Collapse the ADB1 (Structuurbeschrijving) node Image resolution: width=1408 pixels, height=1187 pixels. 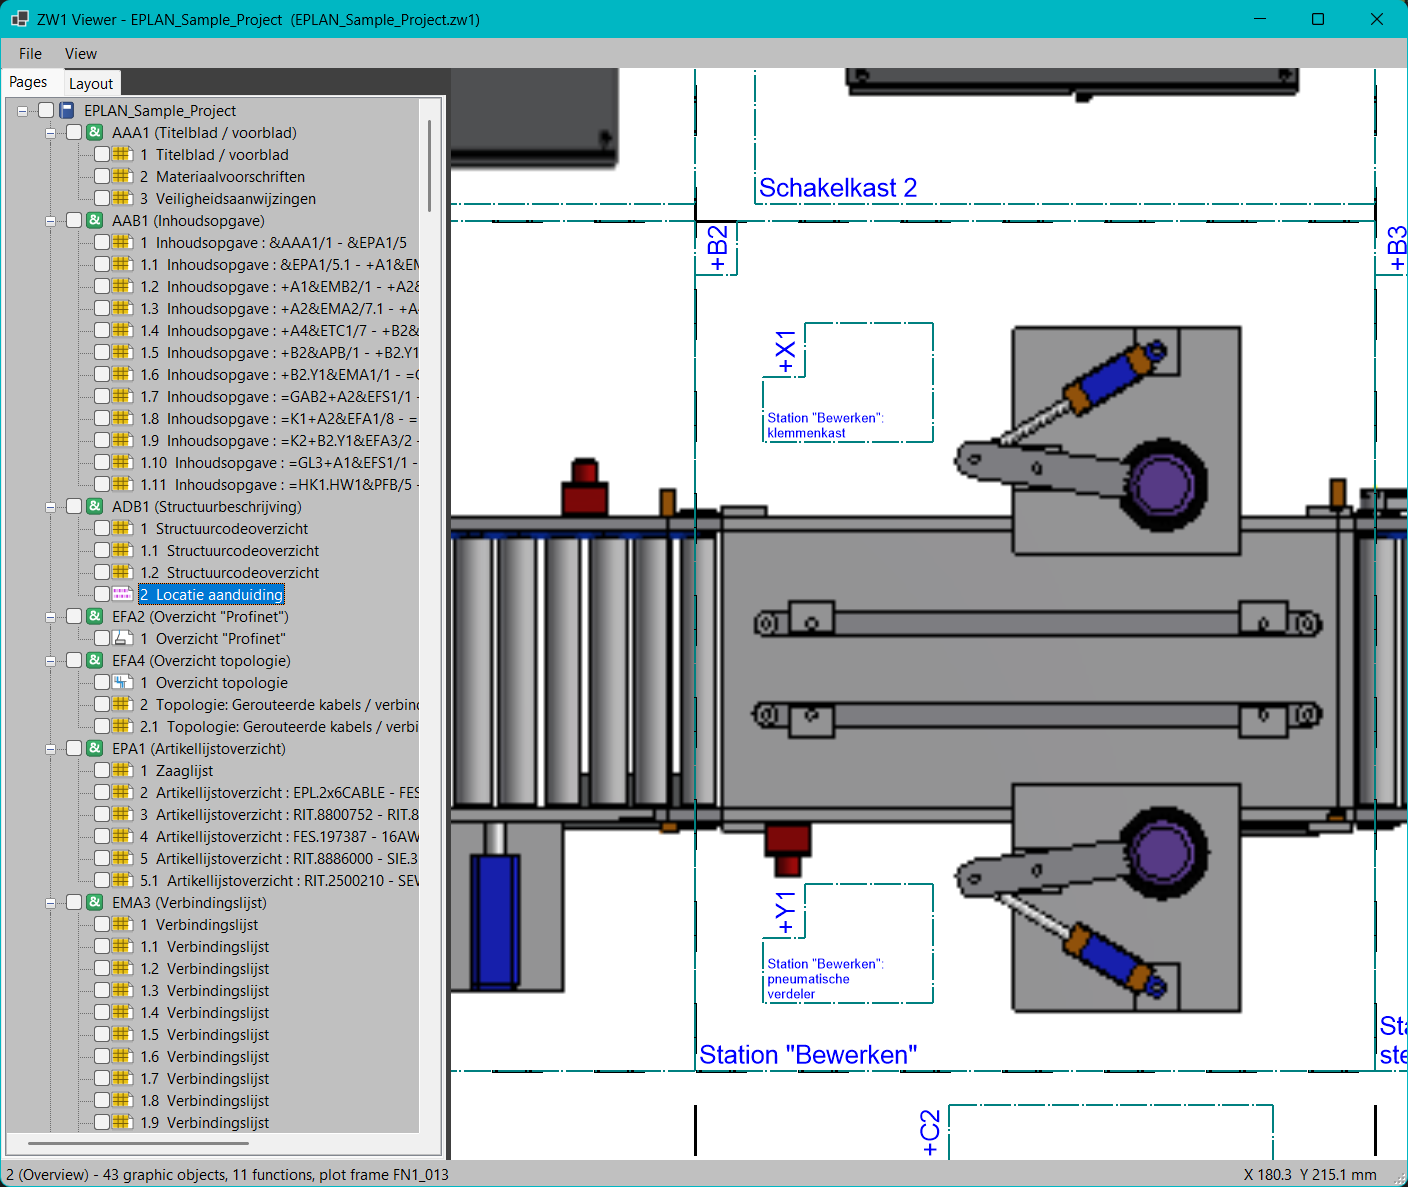click(50, 507)
